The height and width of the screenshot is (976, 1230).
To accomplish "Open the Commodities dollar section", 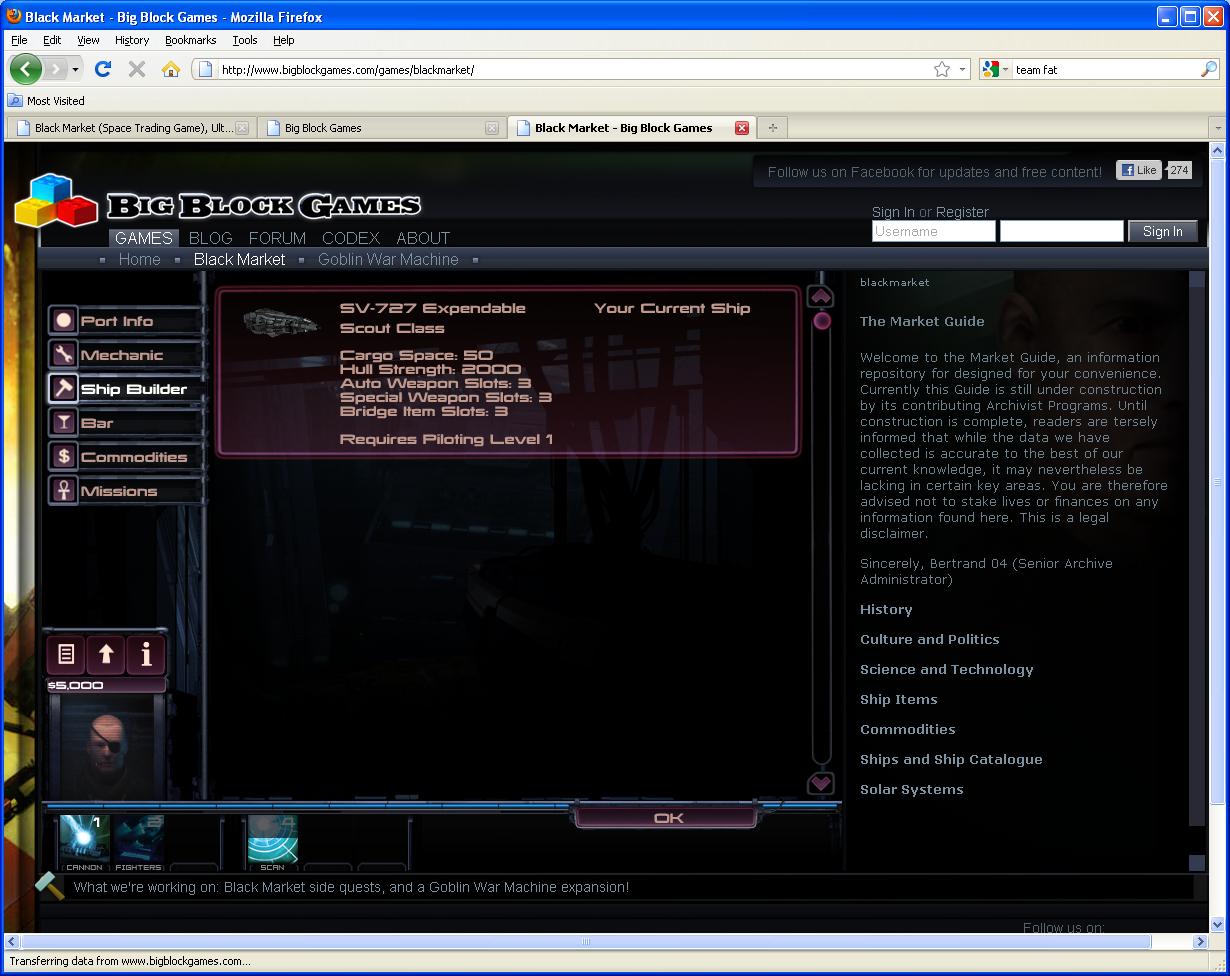I will 132,457.
